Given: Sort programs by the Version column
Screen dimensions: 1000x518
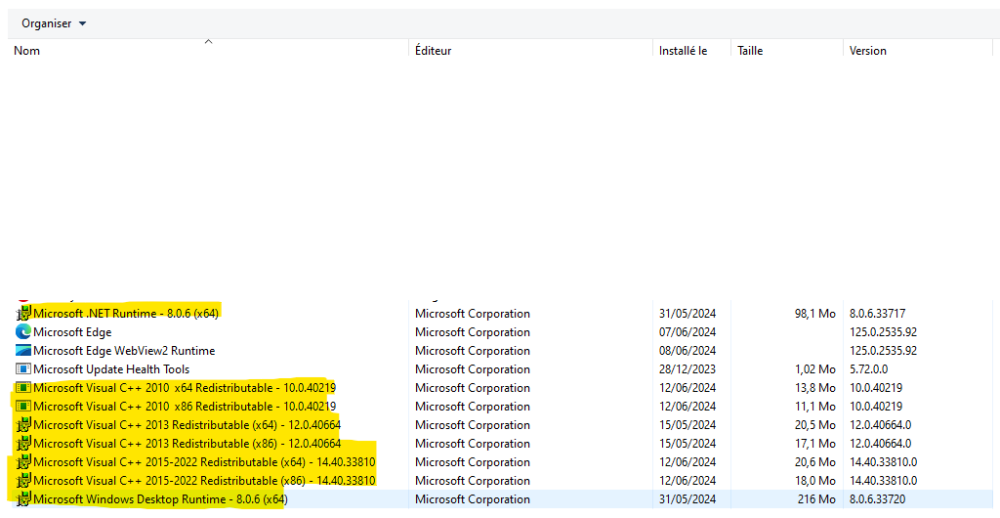Looking at the screenshot, I should tap(867, 51).
